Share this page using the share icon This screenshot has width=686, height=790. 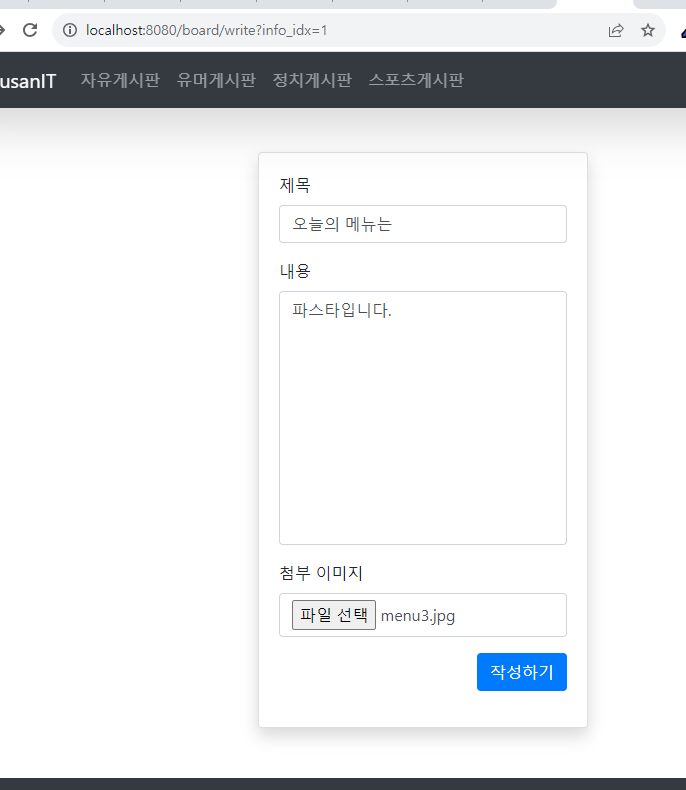tap(616, 30)
